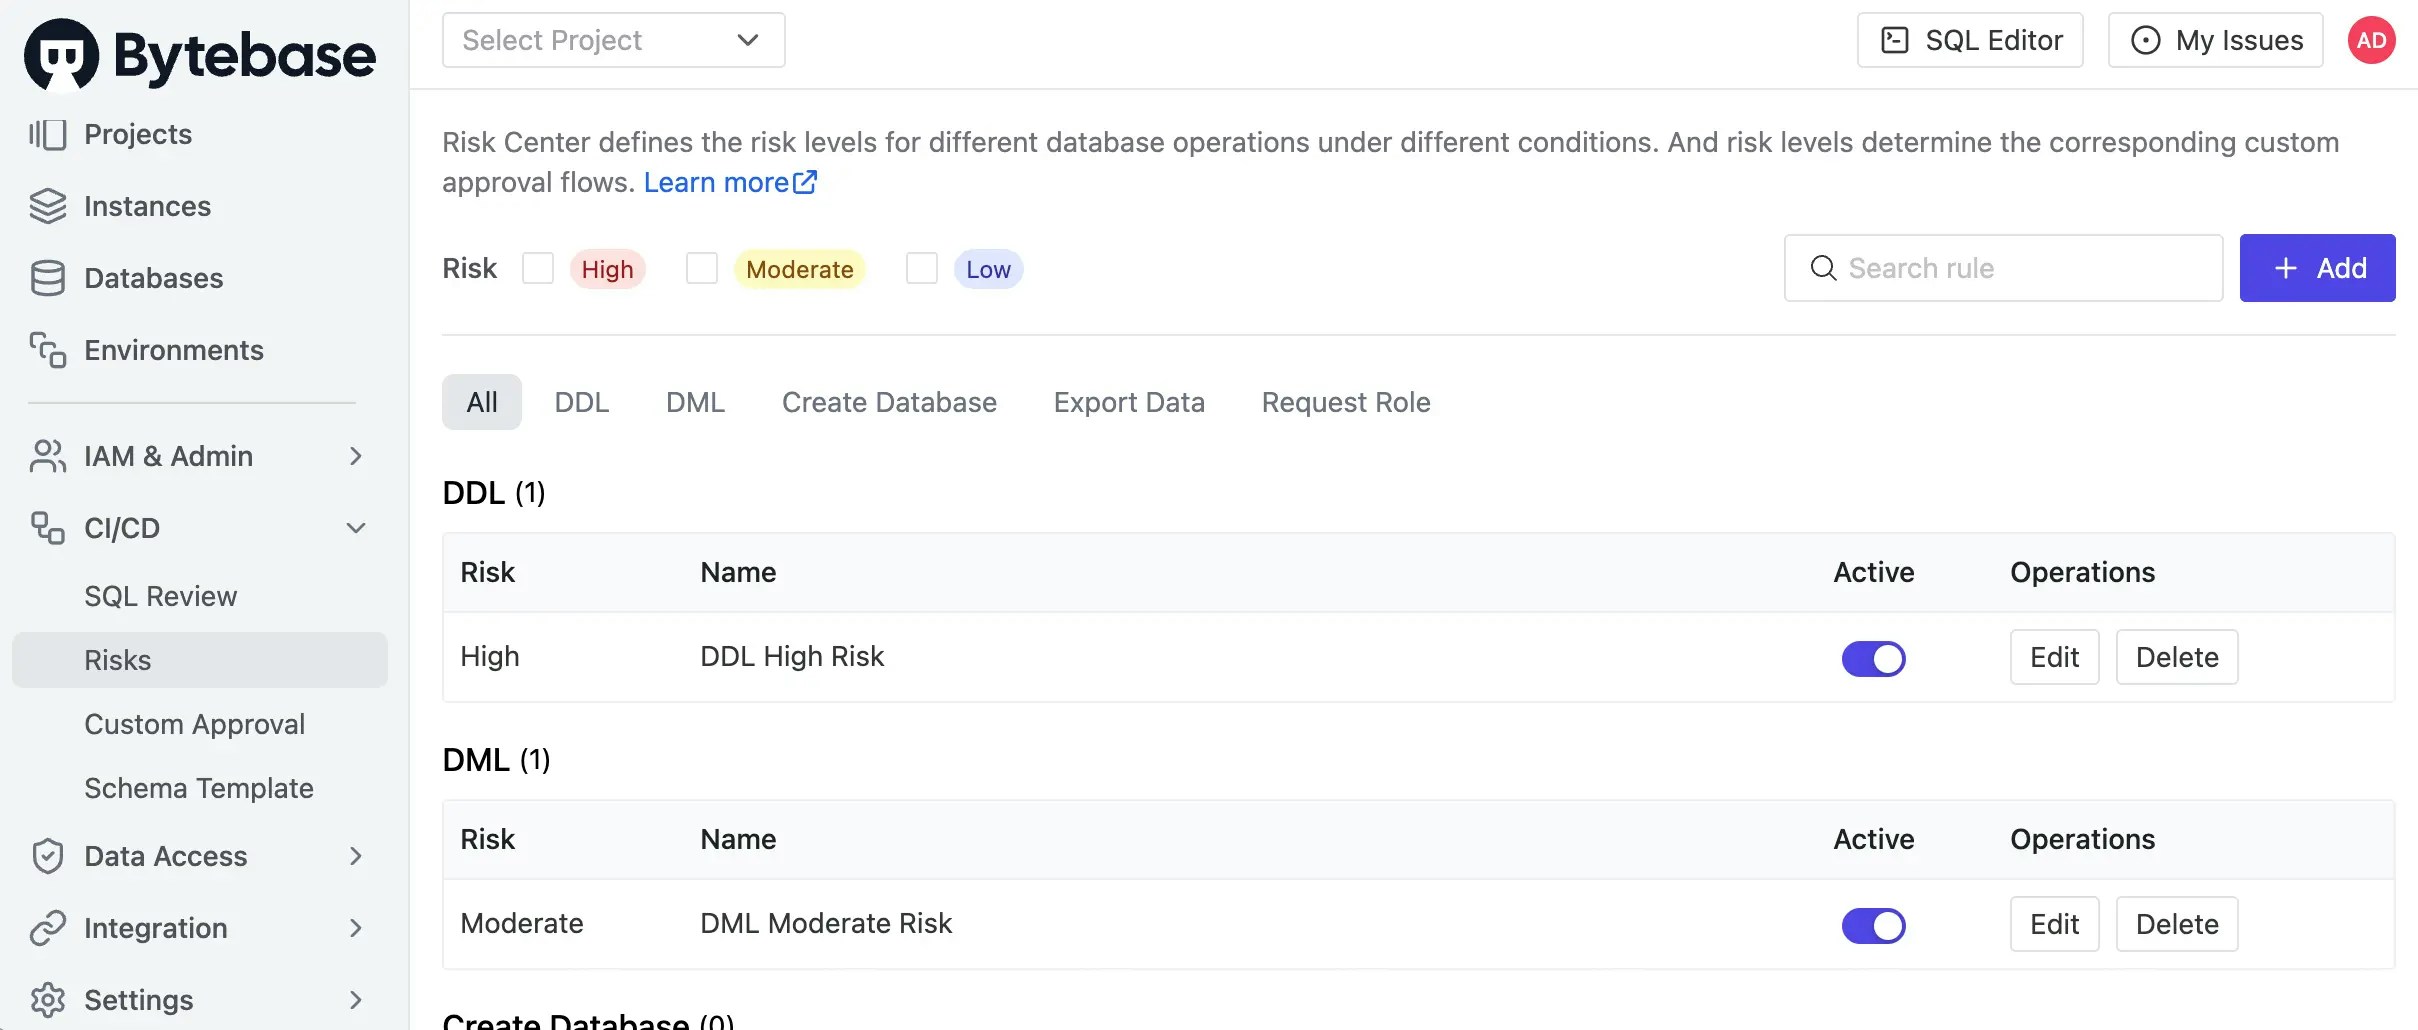Expand the IAM & Admin section
Image resolution: width=2418 pixels, height=1030 pixels.
[x=355, y=456]
